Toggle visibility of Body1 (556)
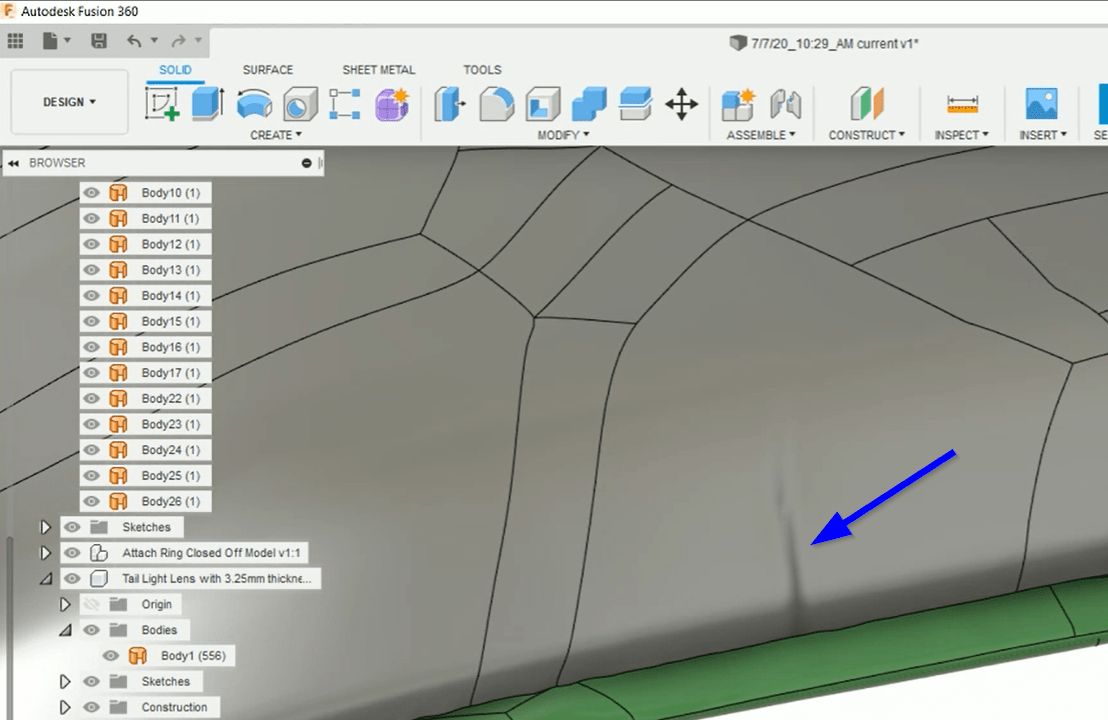This screenshot has width=1108, height=720. point(110,655)
